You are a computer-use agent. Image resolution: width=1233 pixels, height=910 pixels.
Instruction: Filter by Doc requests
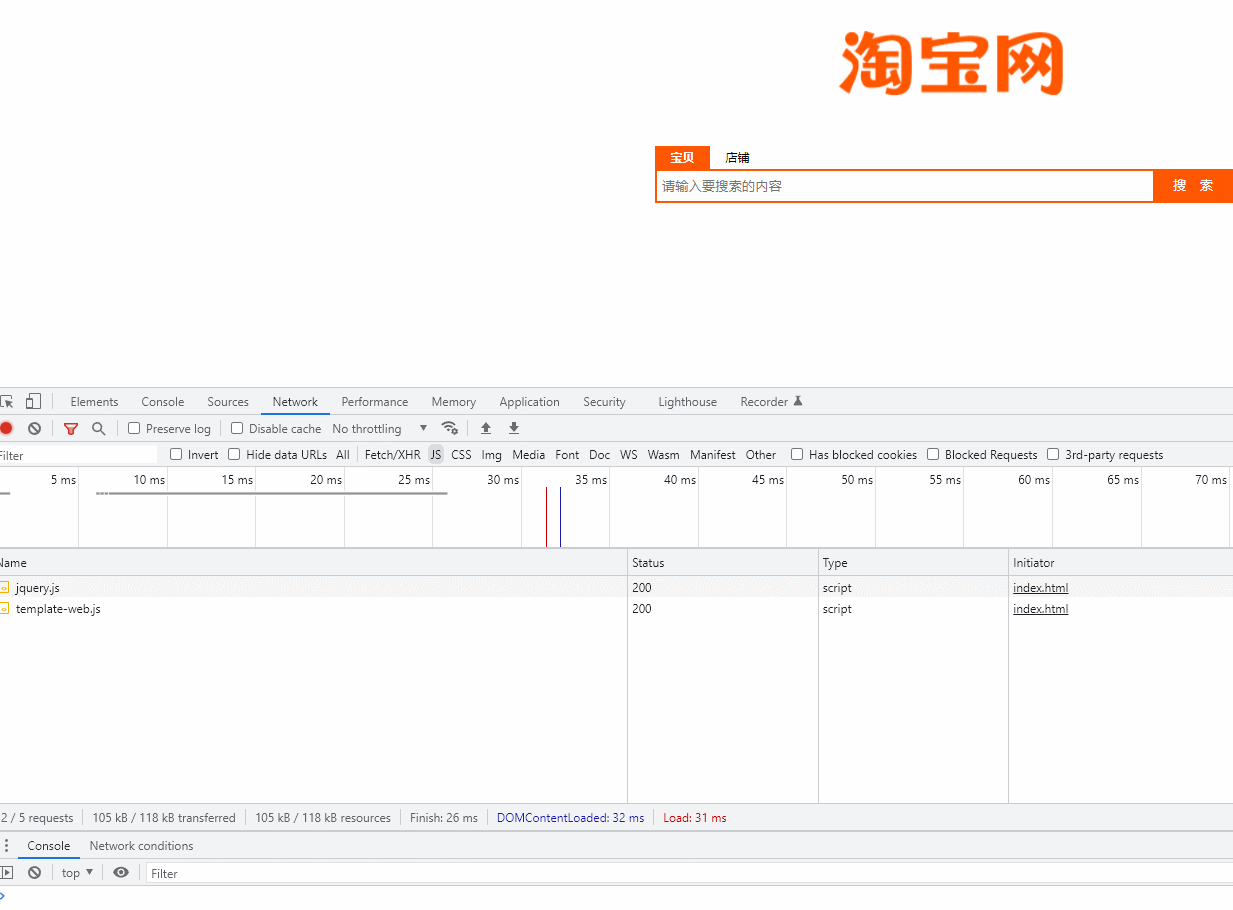(599, 455)
